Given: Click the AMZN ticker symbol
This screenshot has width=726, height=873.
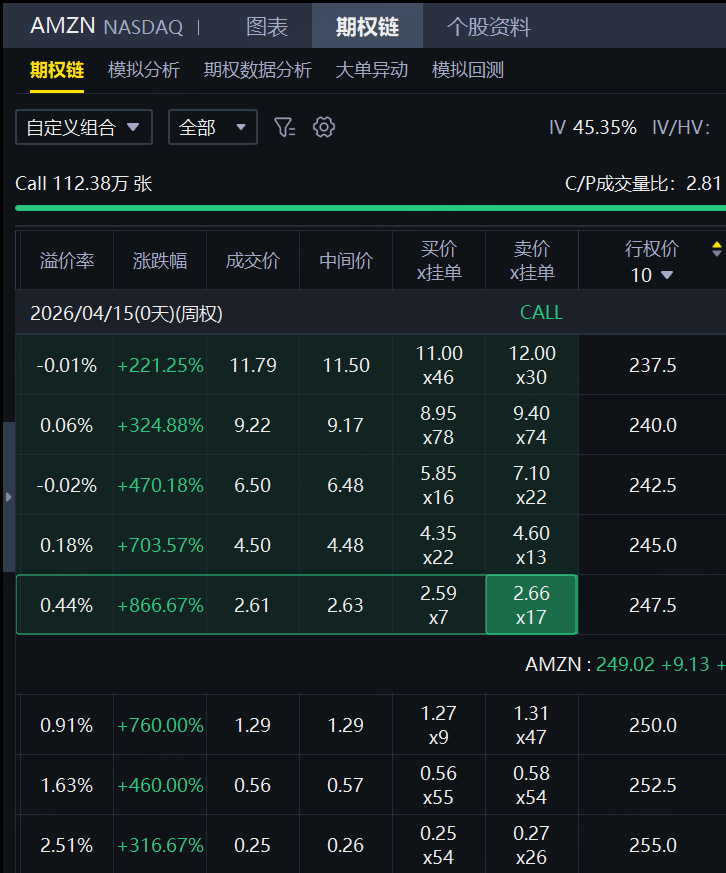Looking at the screenshot, I should [x=63, y=26].
